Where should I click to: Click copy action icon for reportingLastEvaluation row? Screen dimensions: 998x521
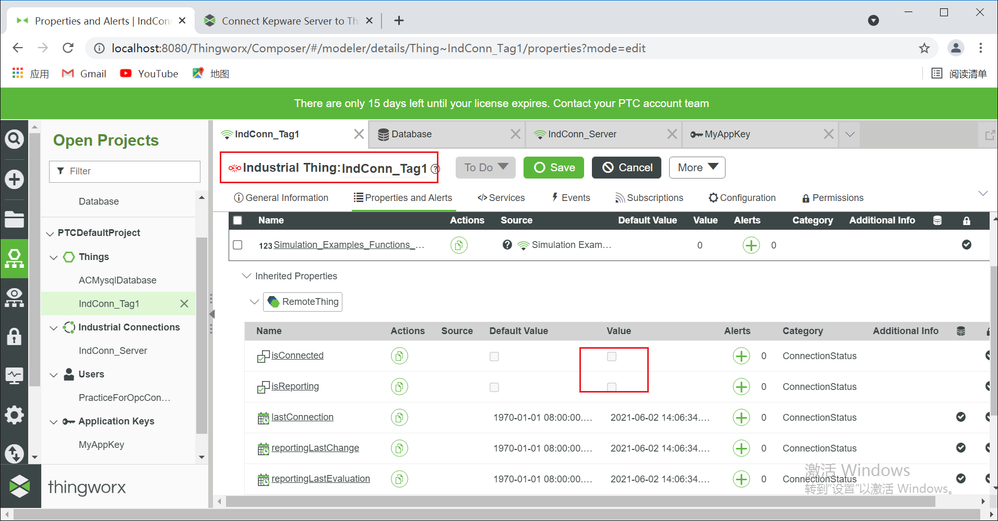tap(399, 478)
